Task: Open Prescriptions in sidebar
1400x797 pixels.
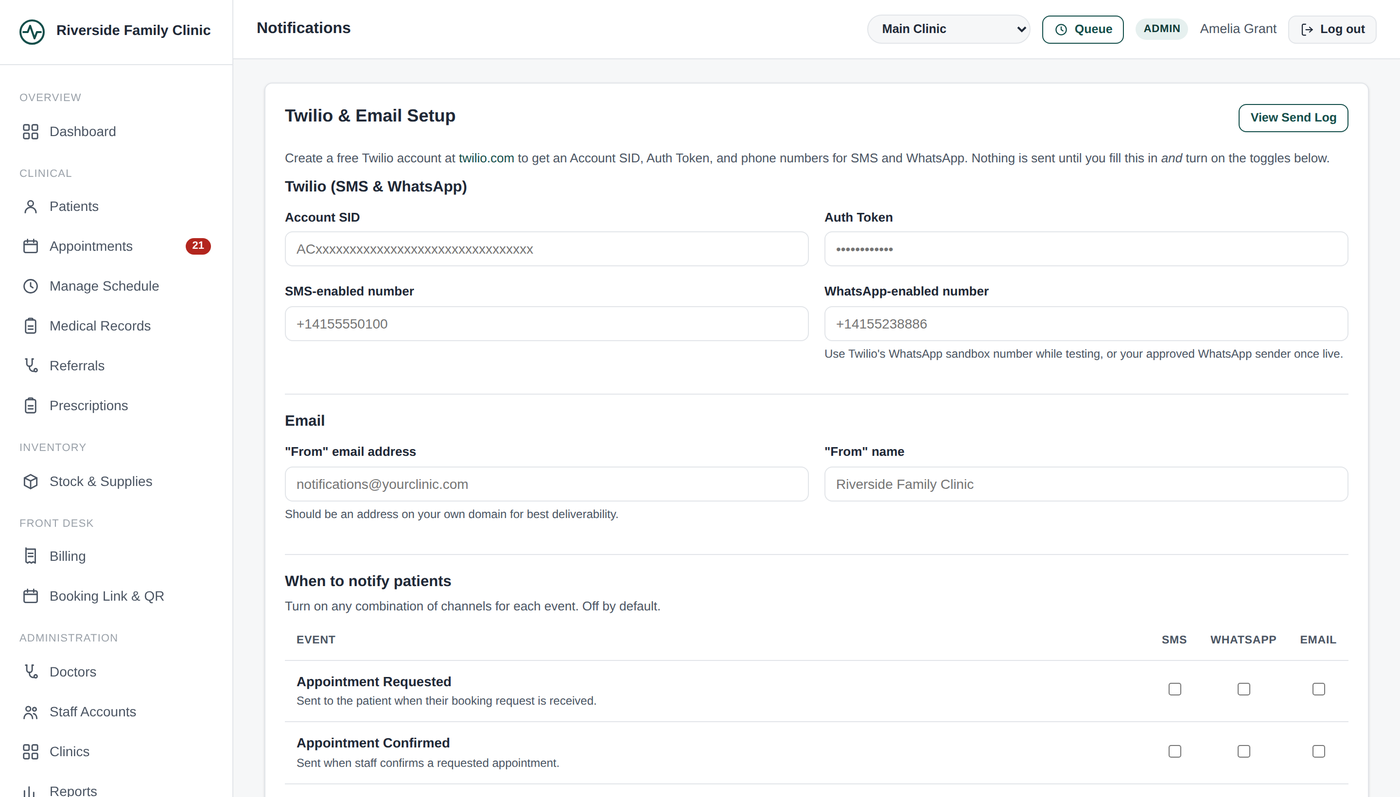Action: tap(116, 406)
